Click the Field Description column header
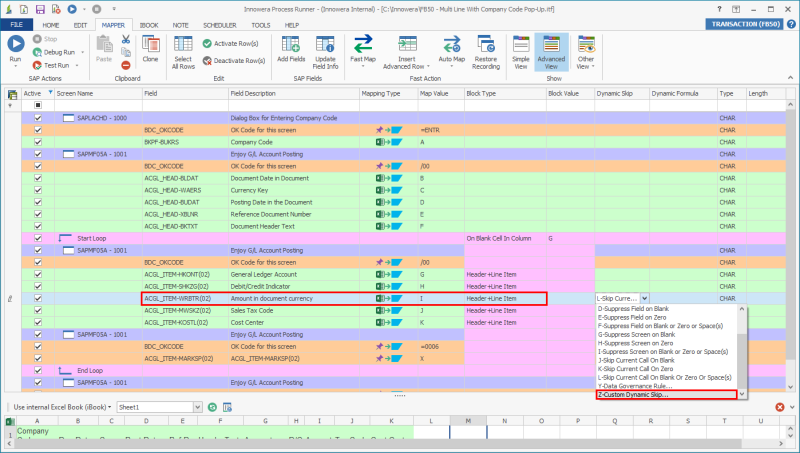The height and width of the screenshot is (453, 800). click(x=252, y=92)
